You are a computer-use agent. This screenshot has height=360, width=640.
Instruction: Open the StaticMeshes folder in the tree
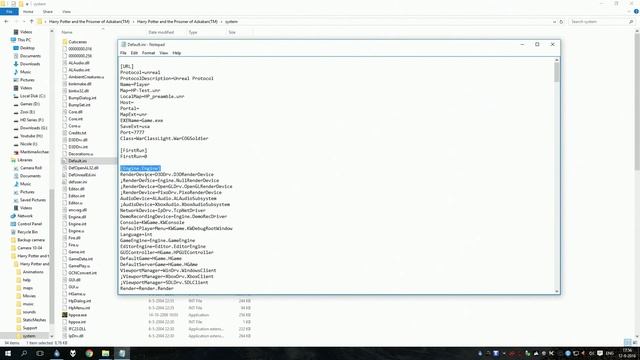[34, 320]
